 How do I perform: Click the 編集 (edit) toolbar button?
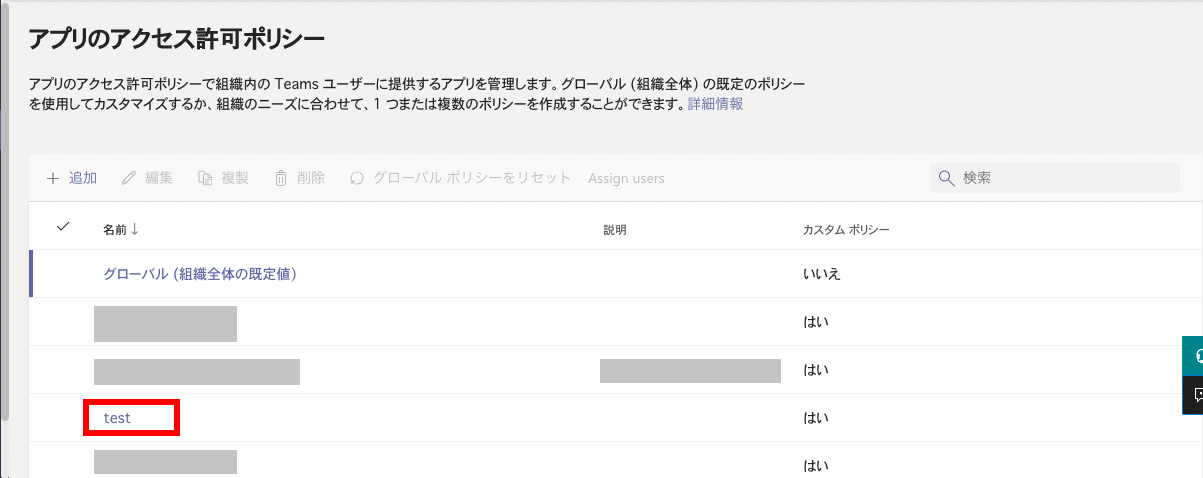click(147, 178)
